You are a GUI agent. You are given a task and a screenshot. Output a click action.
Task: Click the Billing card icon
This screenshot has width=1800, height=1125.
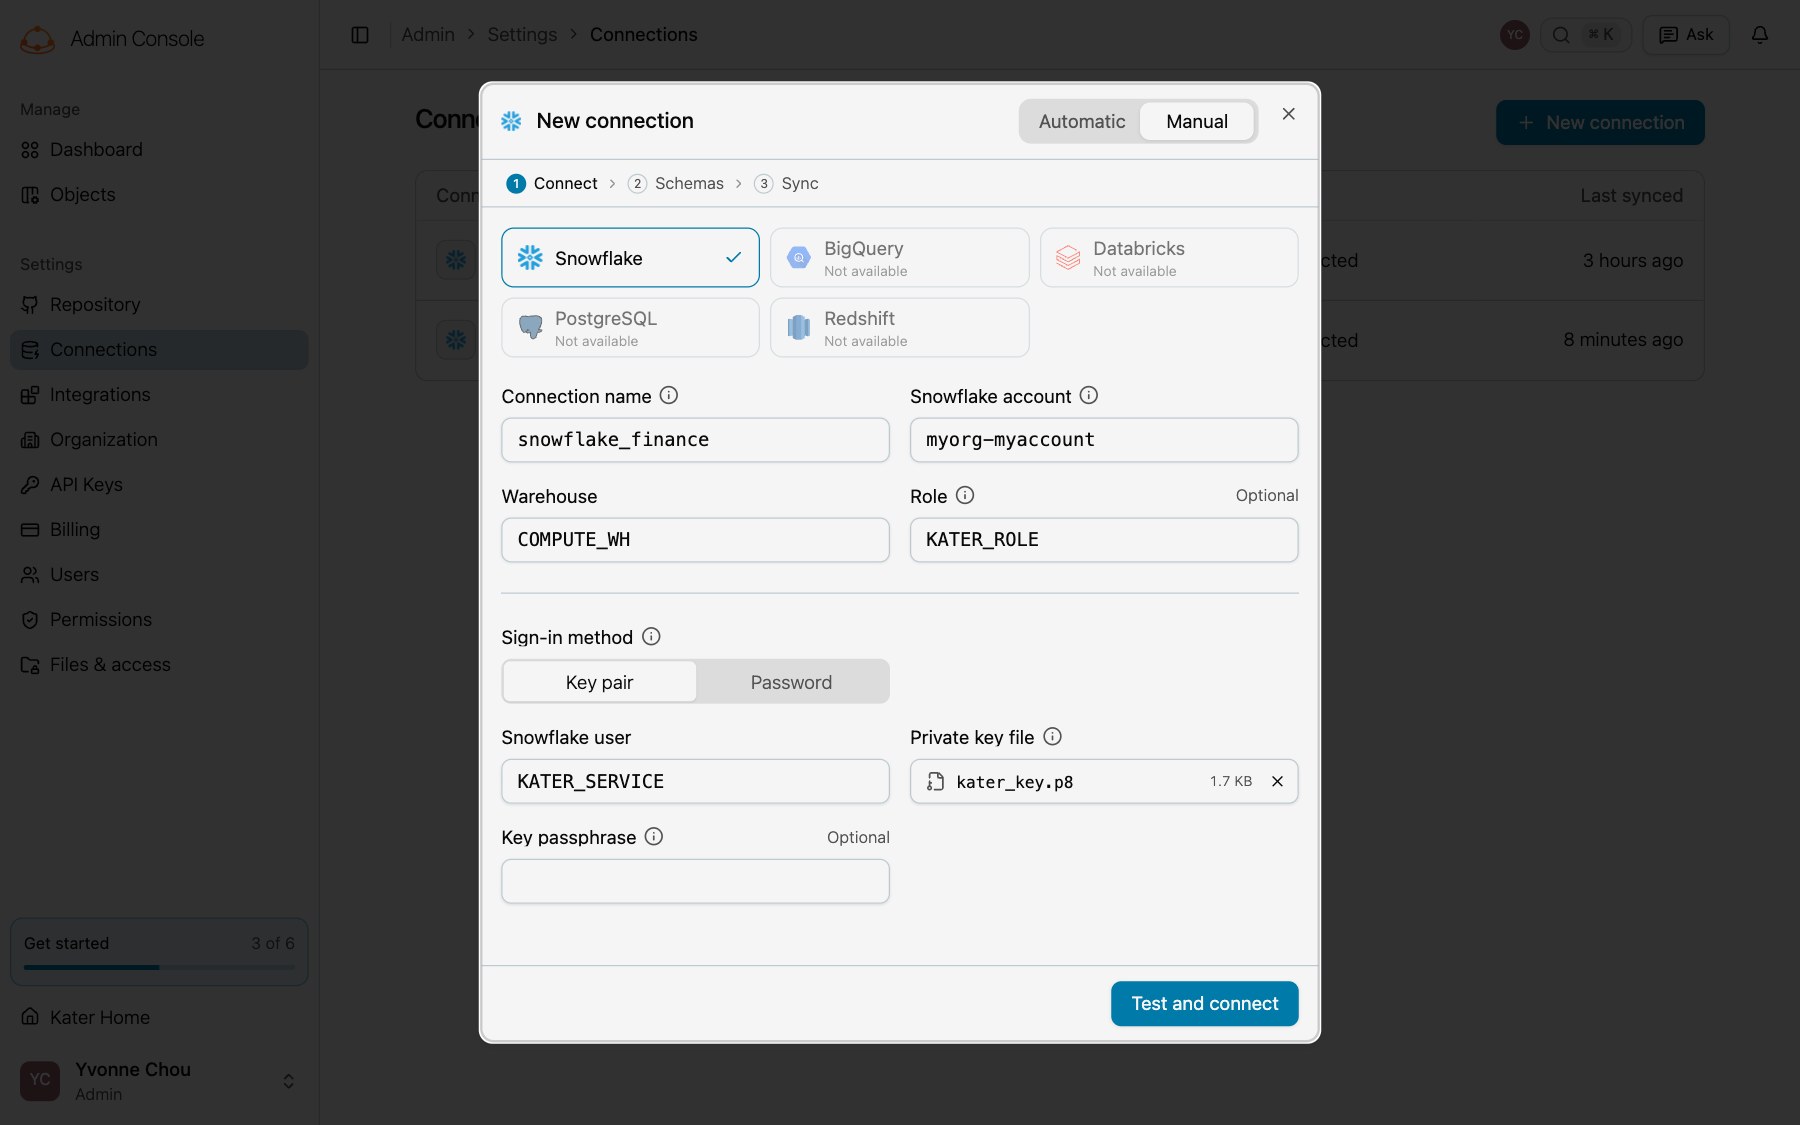point(30,530)
